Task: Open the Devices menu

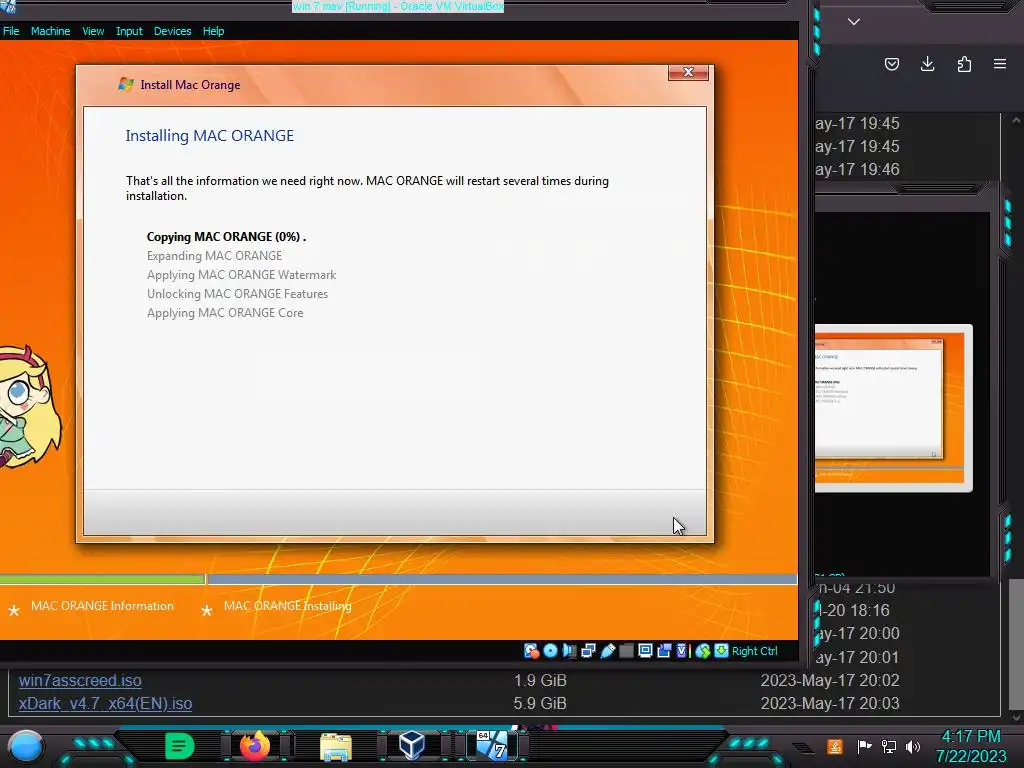Action: point(172,31)
